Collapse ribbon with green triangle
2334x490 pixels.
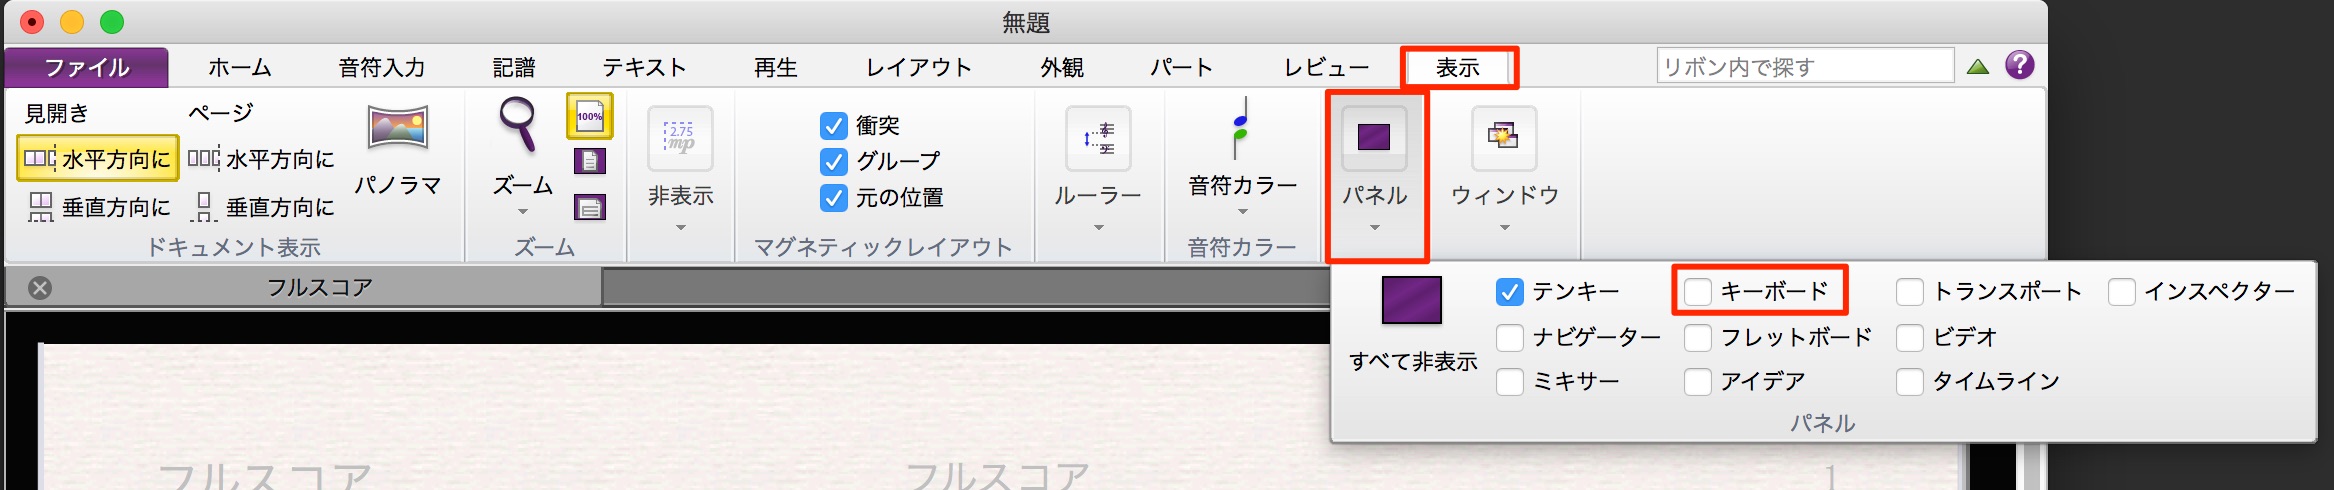[x=1978, y=67]
